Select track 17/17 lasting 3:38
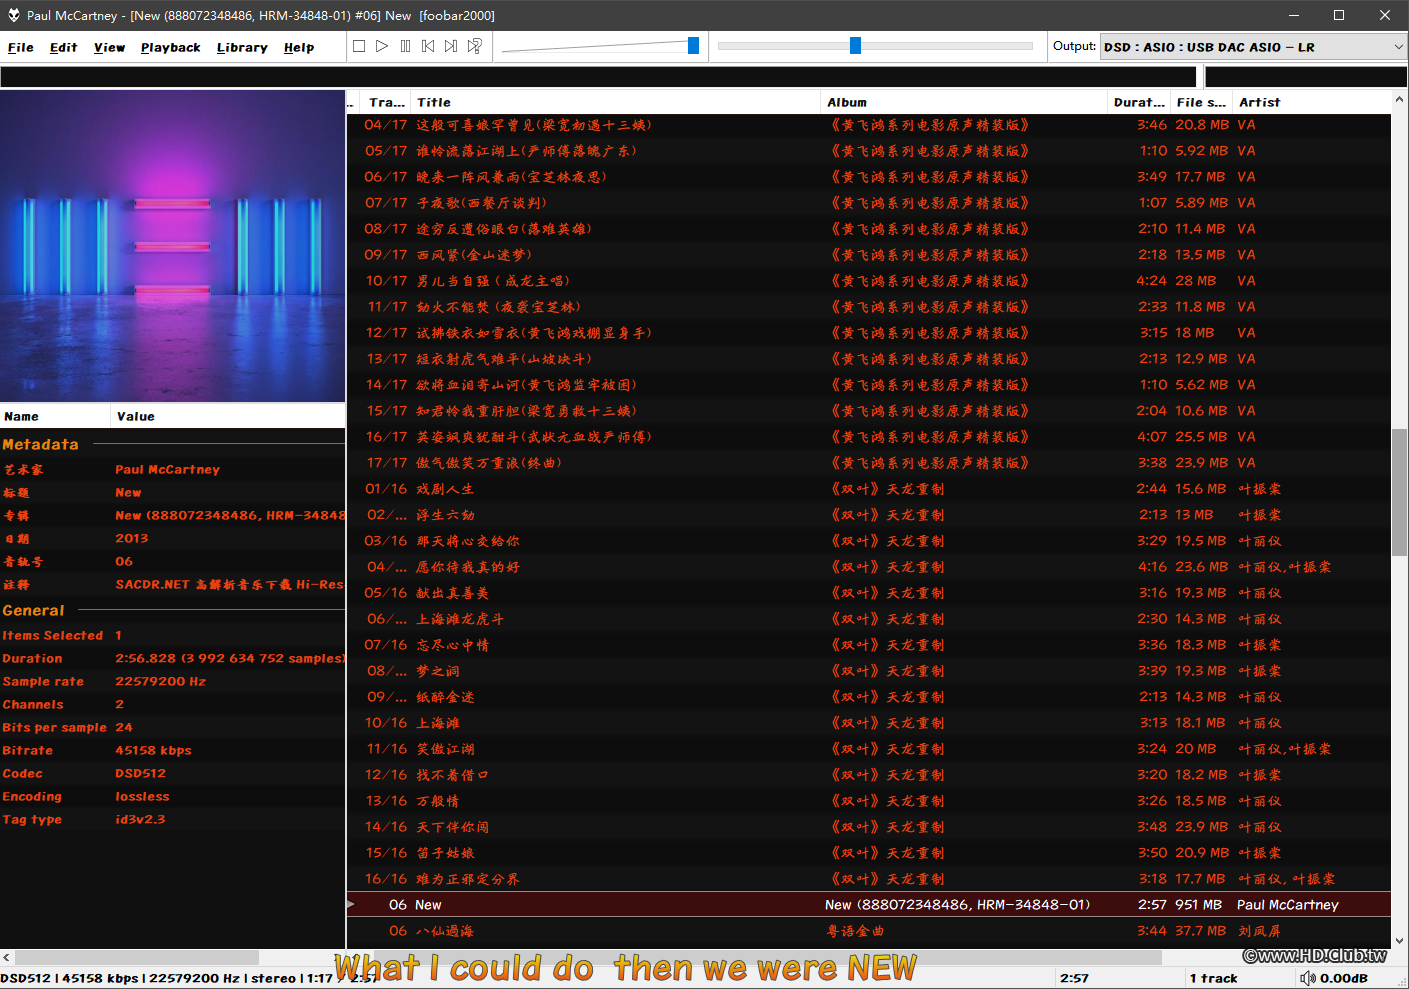The height and width of the screenshot is (989, 1409). 868,463
